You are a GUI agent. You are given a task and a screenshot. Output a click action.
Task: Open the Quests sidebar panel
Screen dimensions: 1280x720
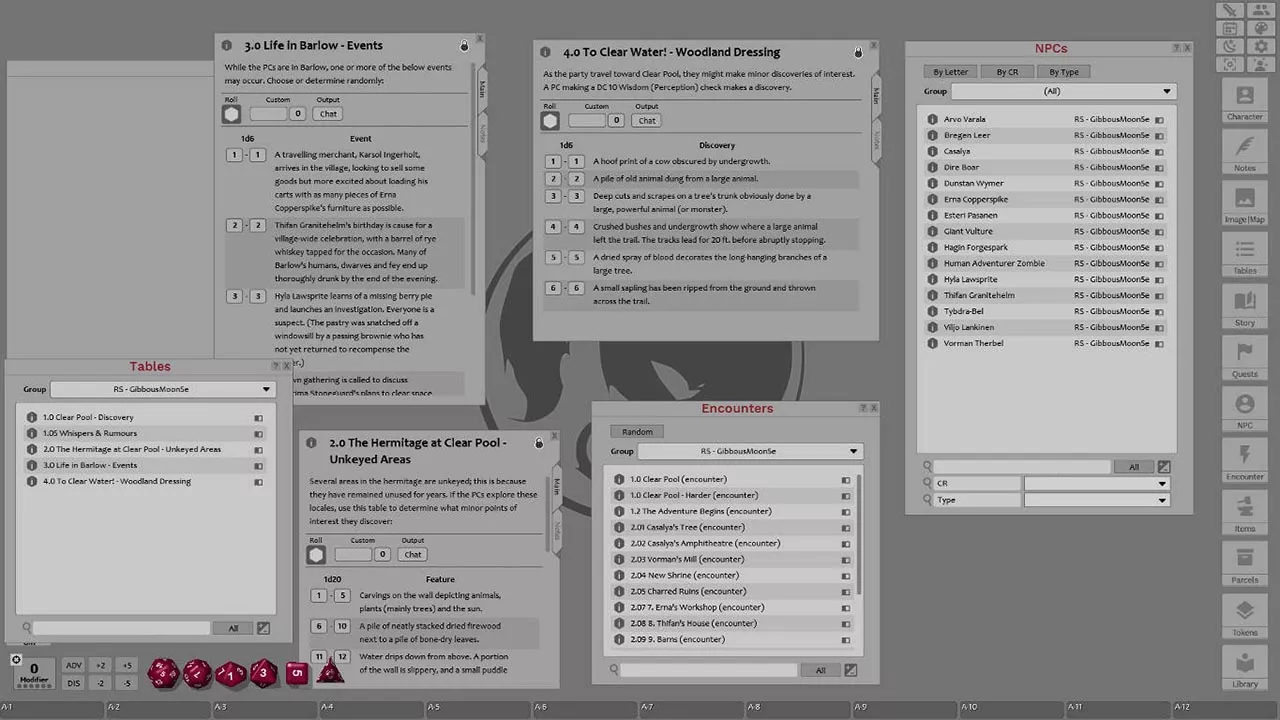[1244, 359]
